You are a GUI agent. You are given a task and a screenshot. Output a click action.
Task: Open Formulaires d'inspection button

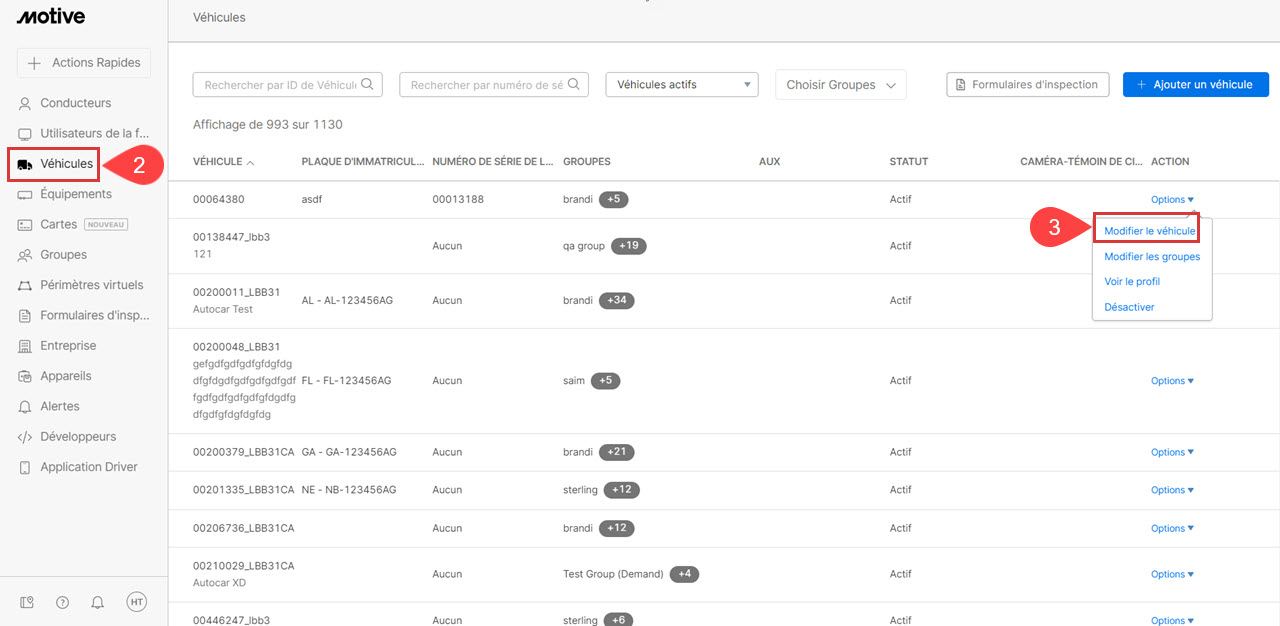coord(1026,85)
